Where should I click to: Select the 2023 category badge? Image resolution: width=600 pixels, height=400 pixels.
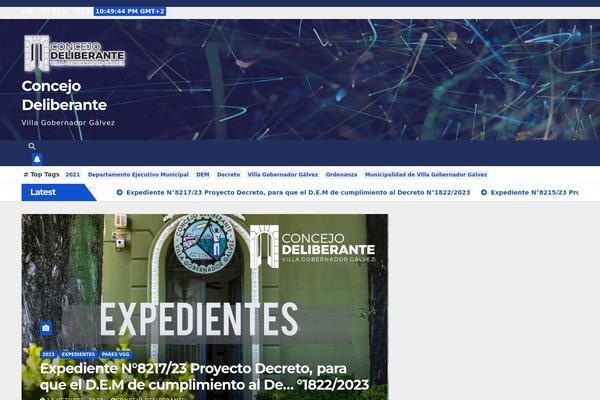click(48, 354)
